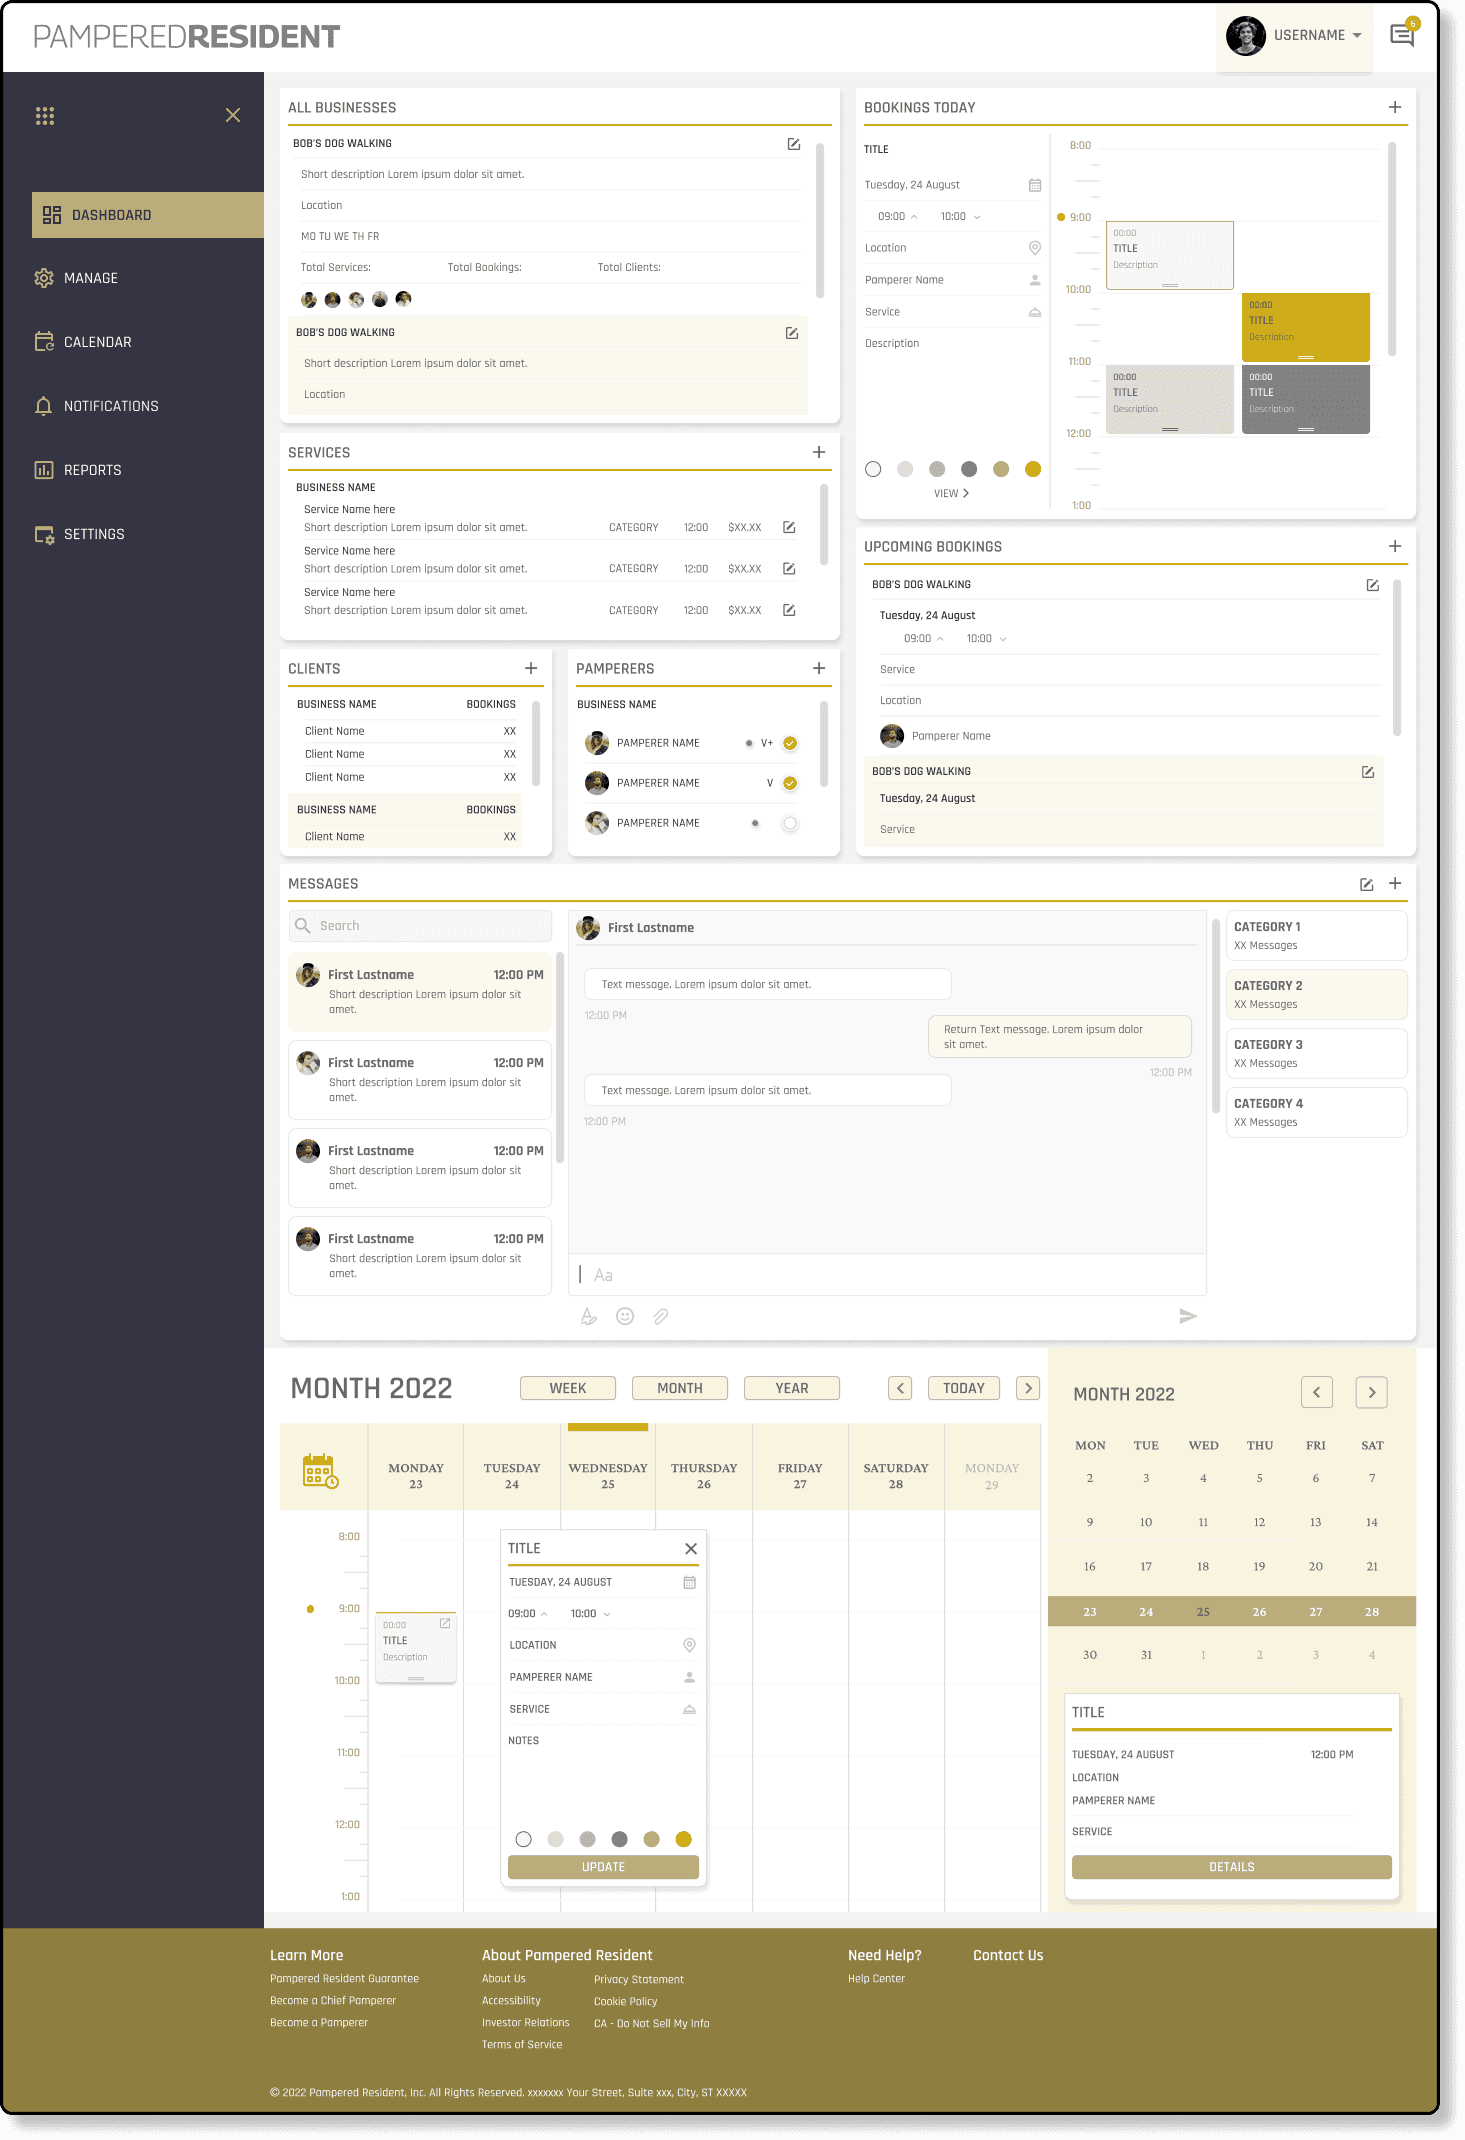Open the 10:00 dropdown in event popup
The image size is (1465, 2140).
pos(607,1614)
